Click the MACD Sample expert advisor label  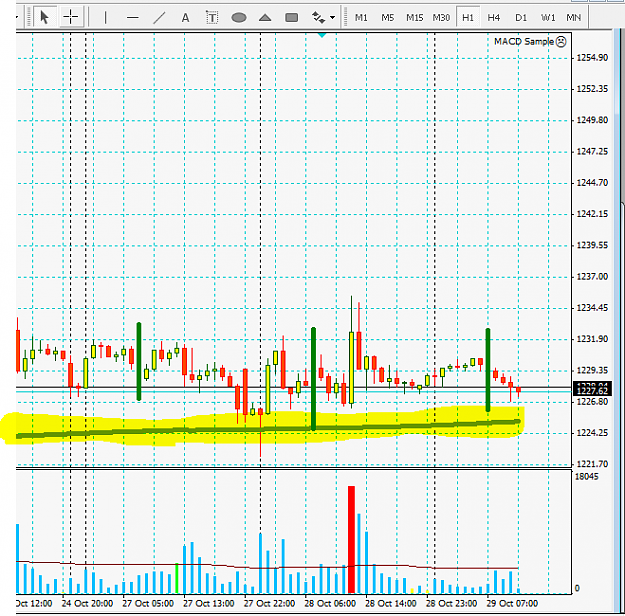(x=524, y=41)
